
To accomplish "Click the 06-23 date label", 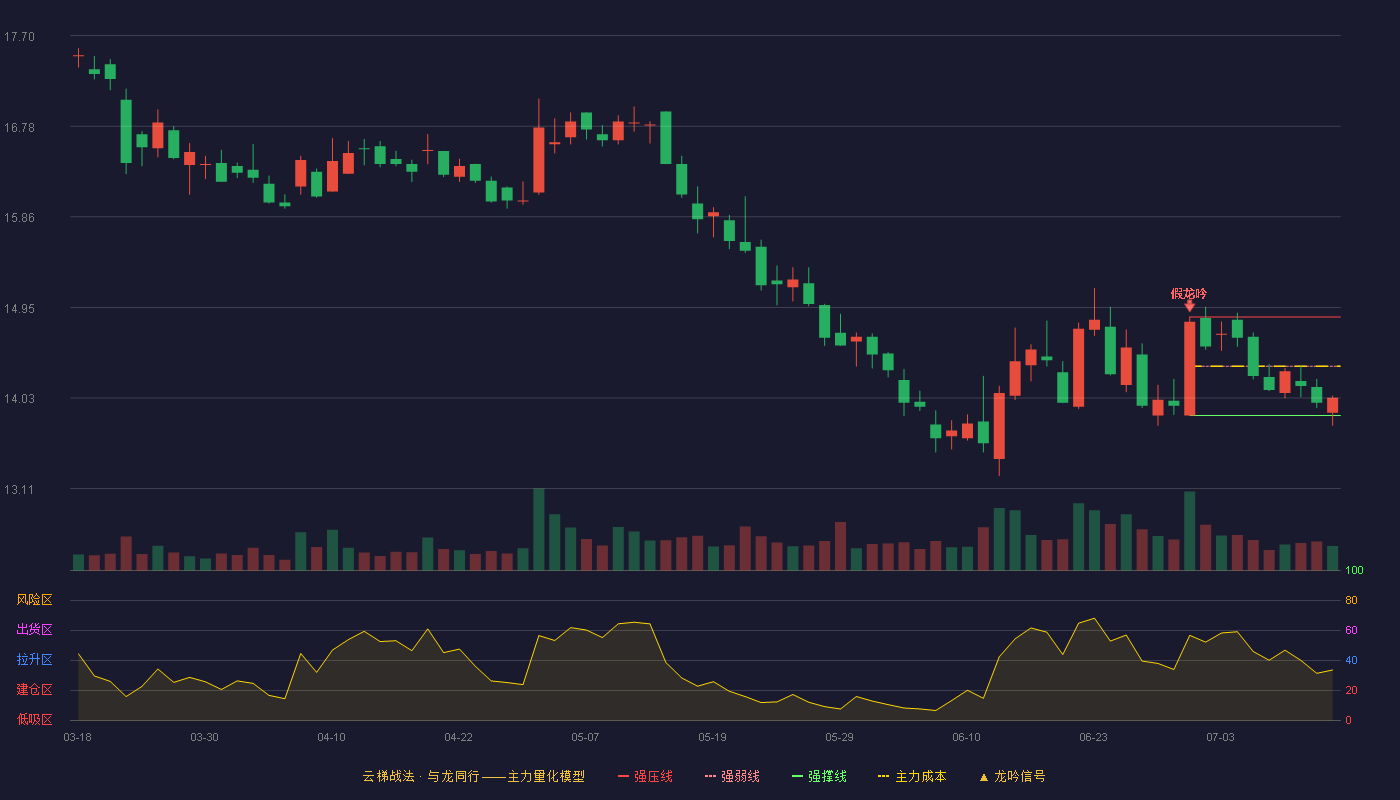I will click(1093, 737).
